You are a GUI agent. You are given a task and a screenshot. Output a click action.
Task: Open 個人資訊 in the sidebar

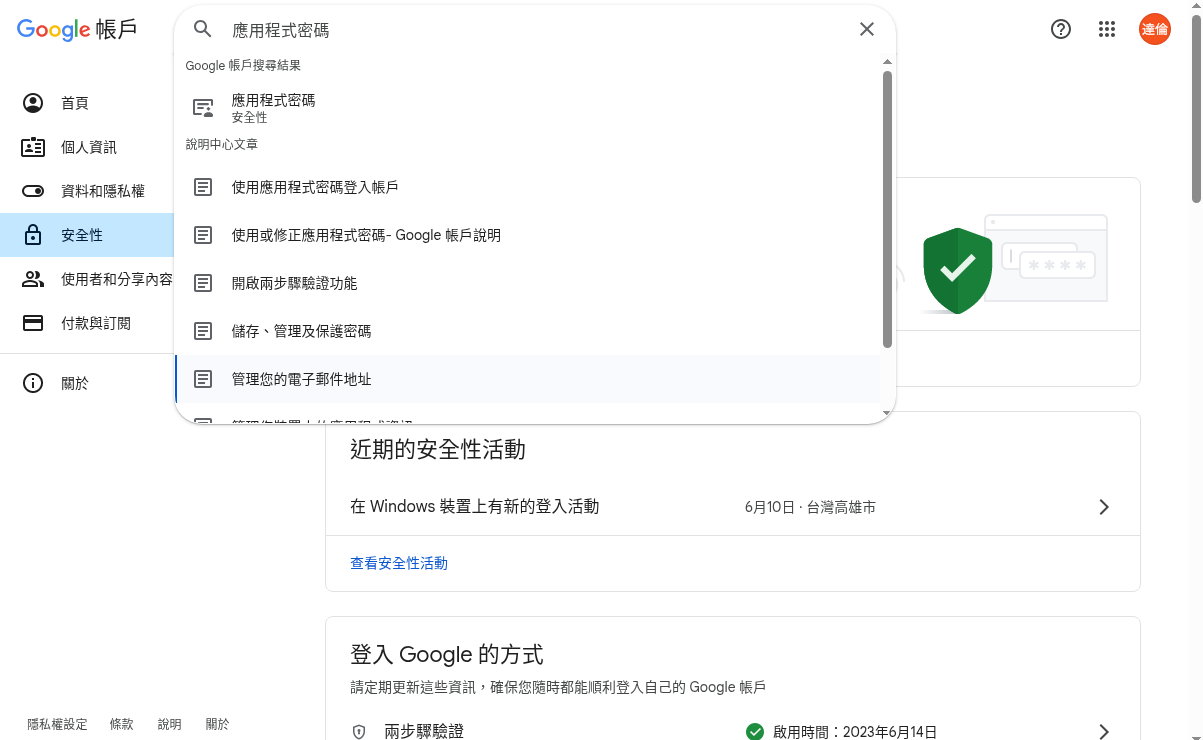87,147
